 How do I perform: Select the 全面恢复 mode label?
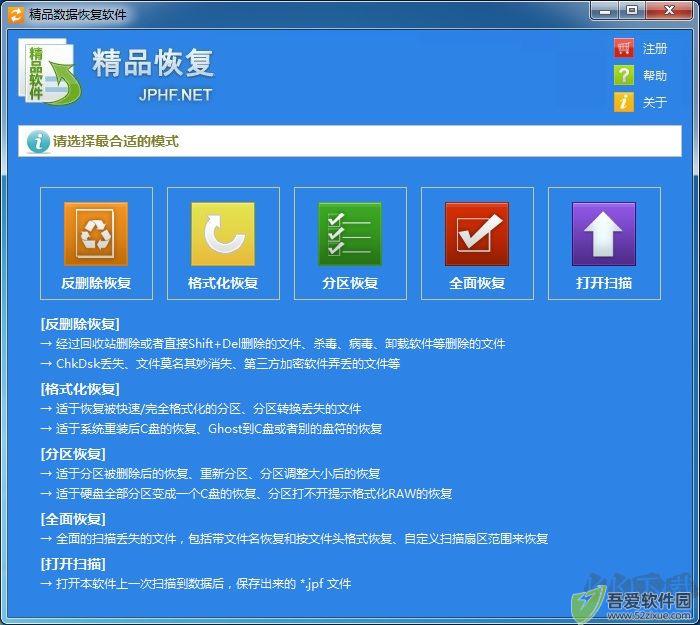click(477, 283)
